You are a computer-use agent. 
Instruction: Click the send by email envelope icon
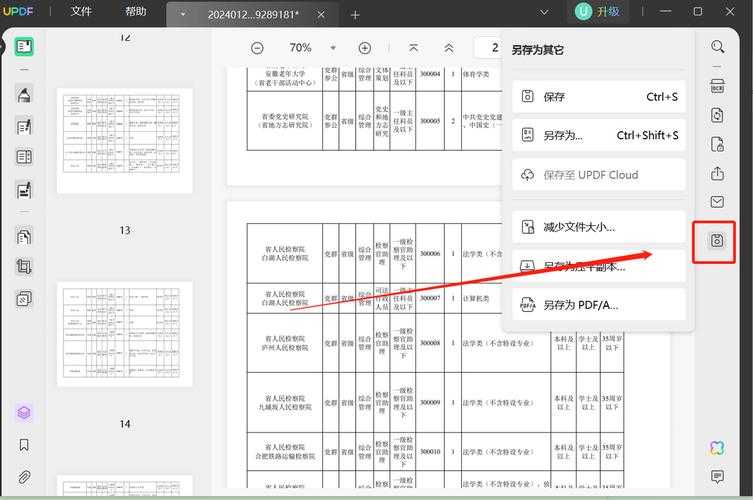pos(717,202)
